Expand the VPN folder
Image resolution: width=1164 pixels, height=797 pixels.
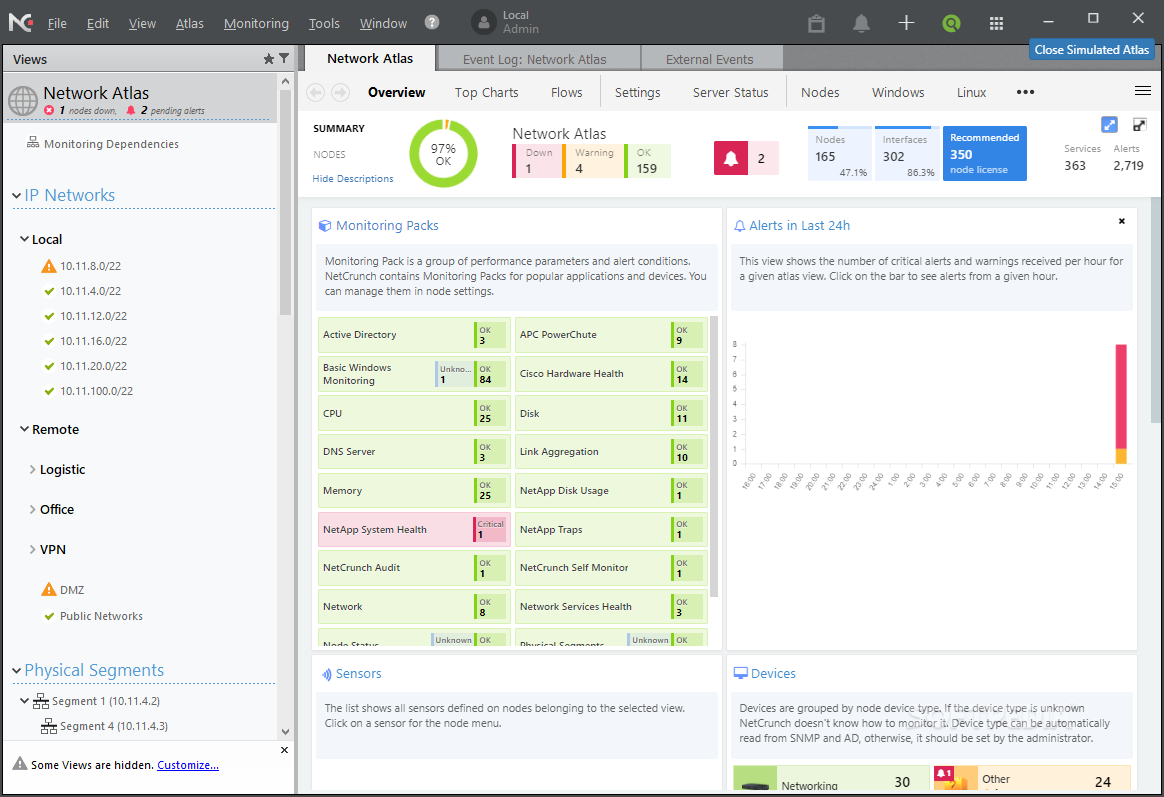(x=33, y=549)
